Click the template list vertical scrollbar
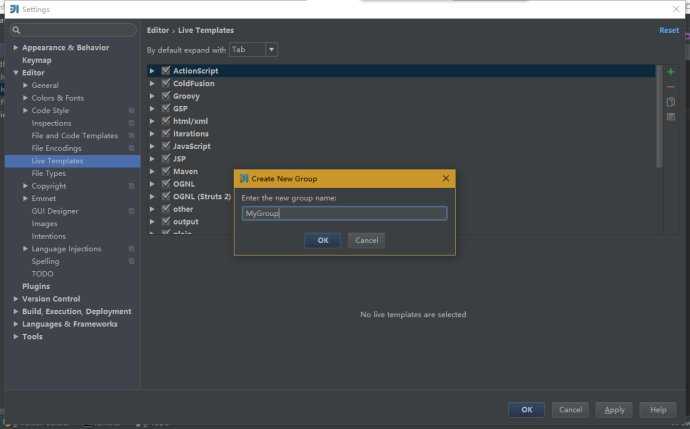The image size is (690, 429). (x=659, y=117)
